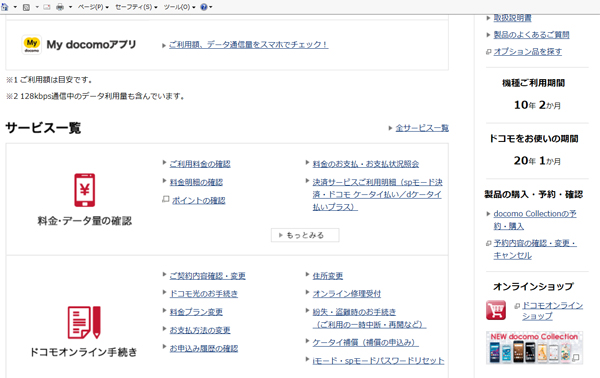Open the Print dropdown arrow
The image size is (600, 378).
(70, 7)
